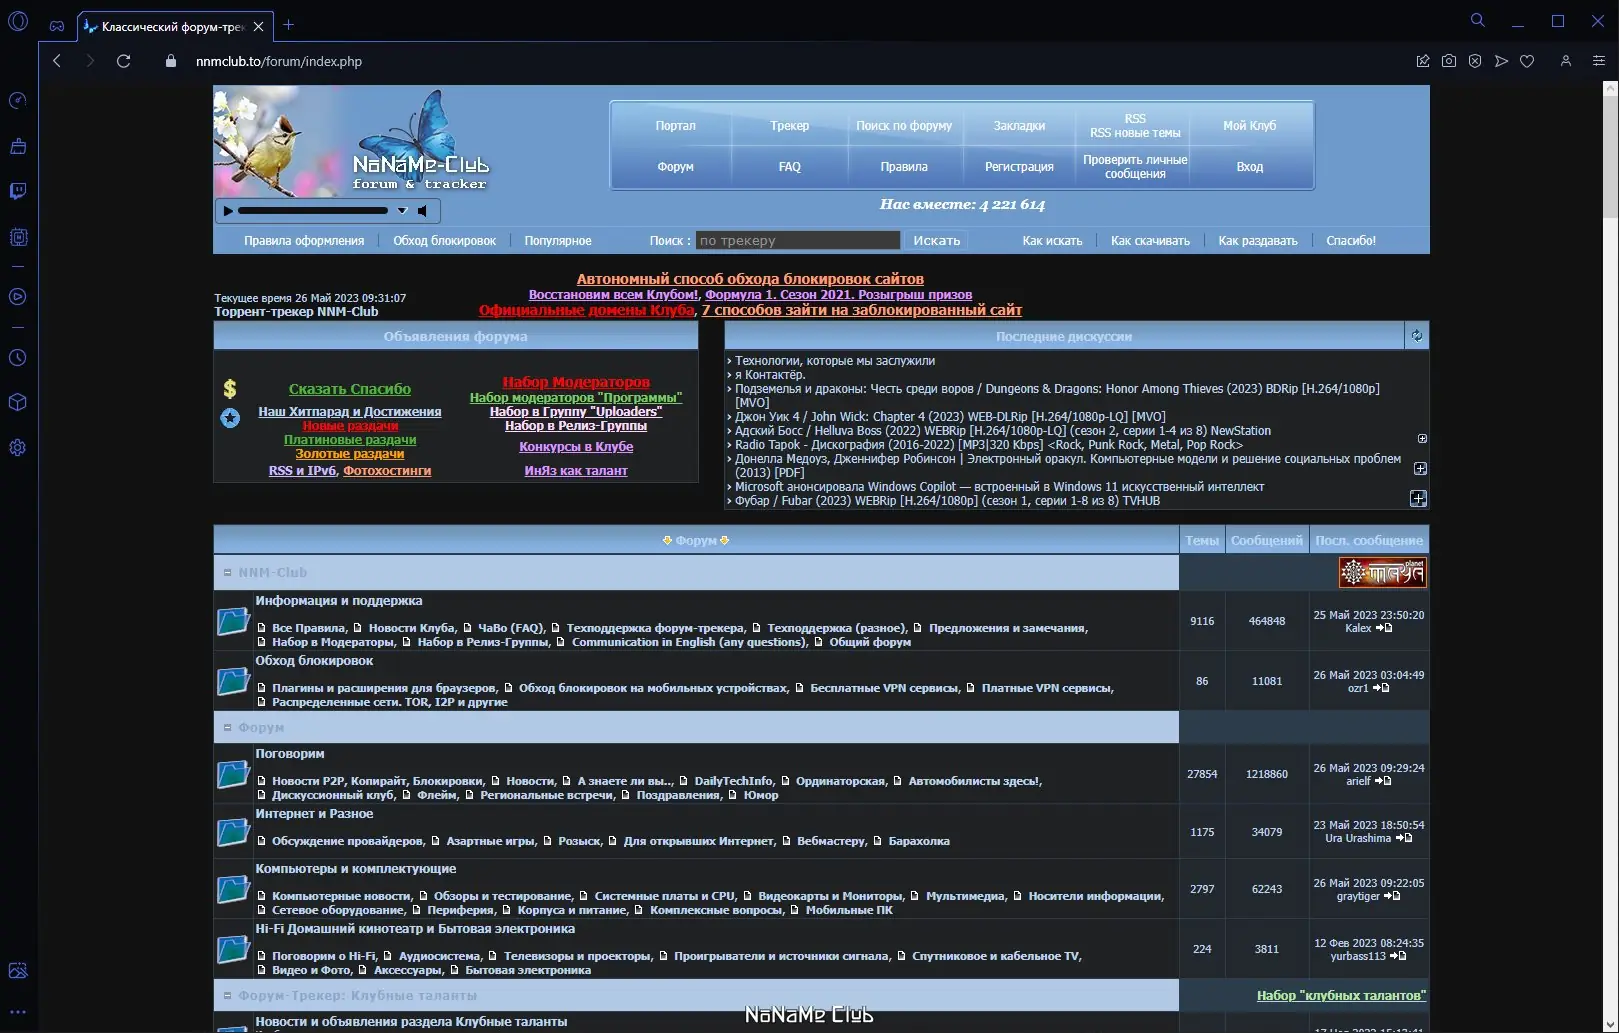Screen dimensions: 1619x1033
Task: Play the site audio player
Action: click(x=228, y=211)
